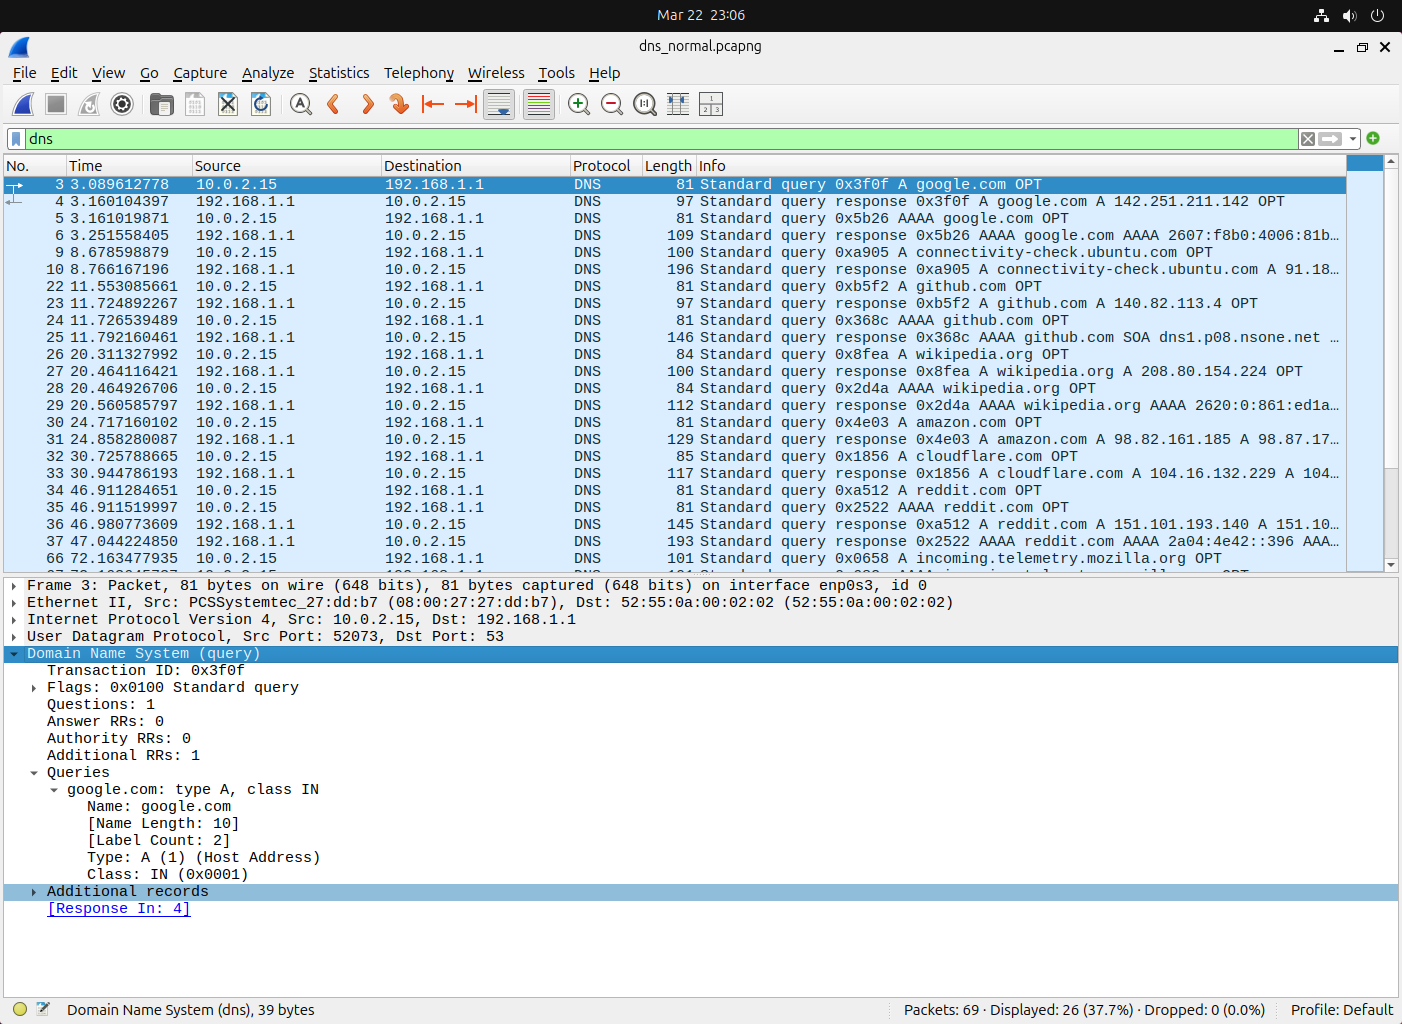Click the filter bookmark icon
The height and width of the screenshot is (1024, 1402).
pyautogui.click(x=16, y=139)
